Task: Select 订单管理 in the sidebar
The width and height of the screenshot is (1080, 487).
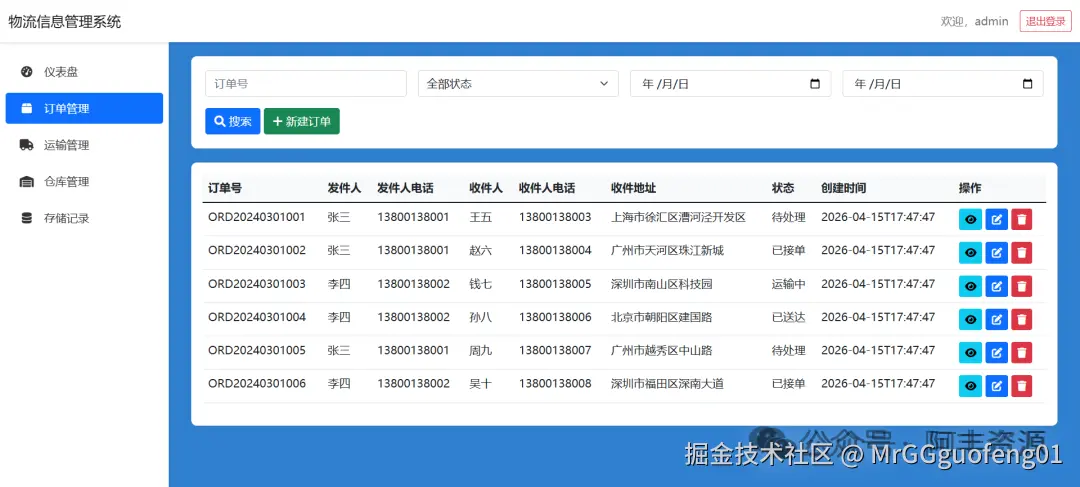Action: (x=84, y=108)
